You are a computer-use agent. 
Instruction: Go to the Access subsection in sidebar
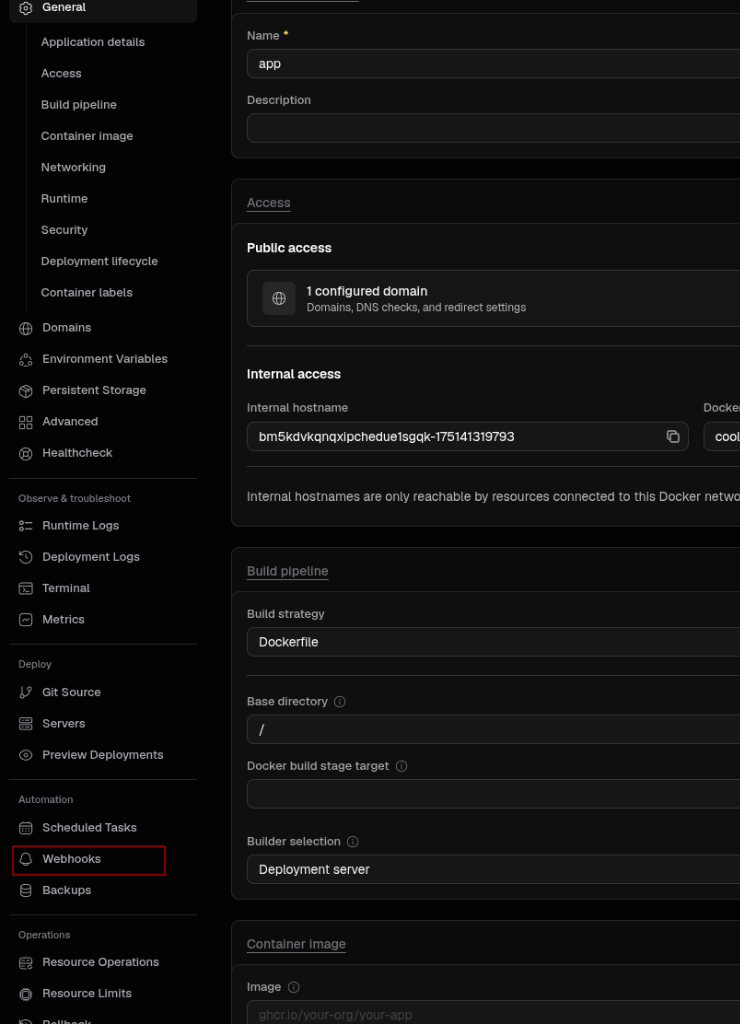coord(61,73)
